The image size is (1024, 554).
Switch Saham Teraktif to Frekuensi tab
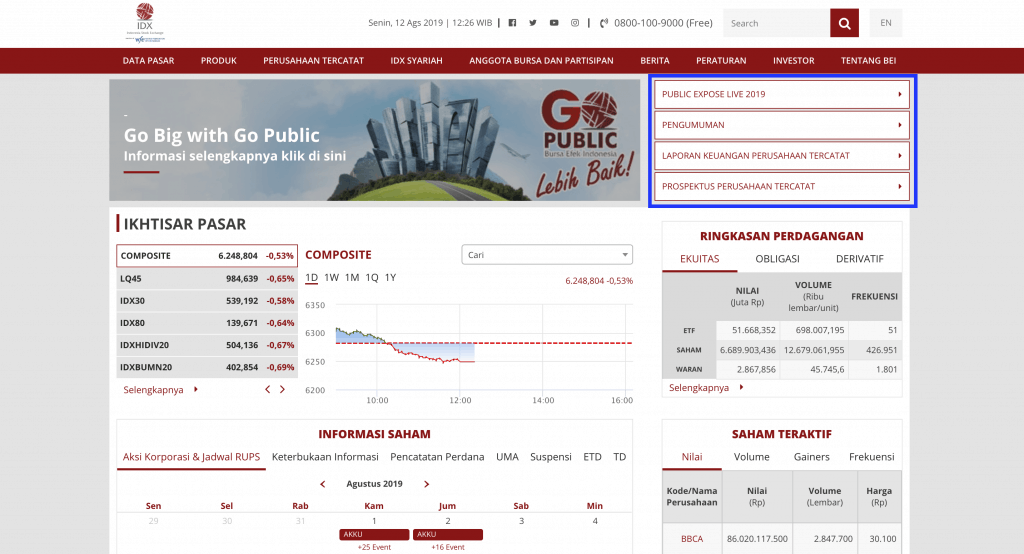[872, 457]
